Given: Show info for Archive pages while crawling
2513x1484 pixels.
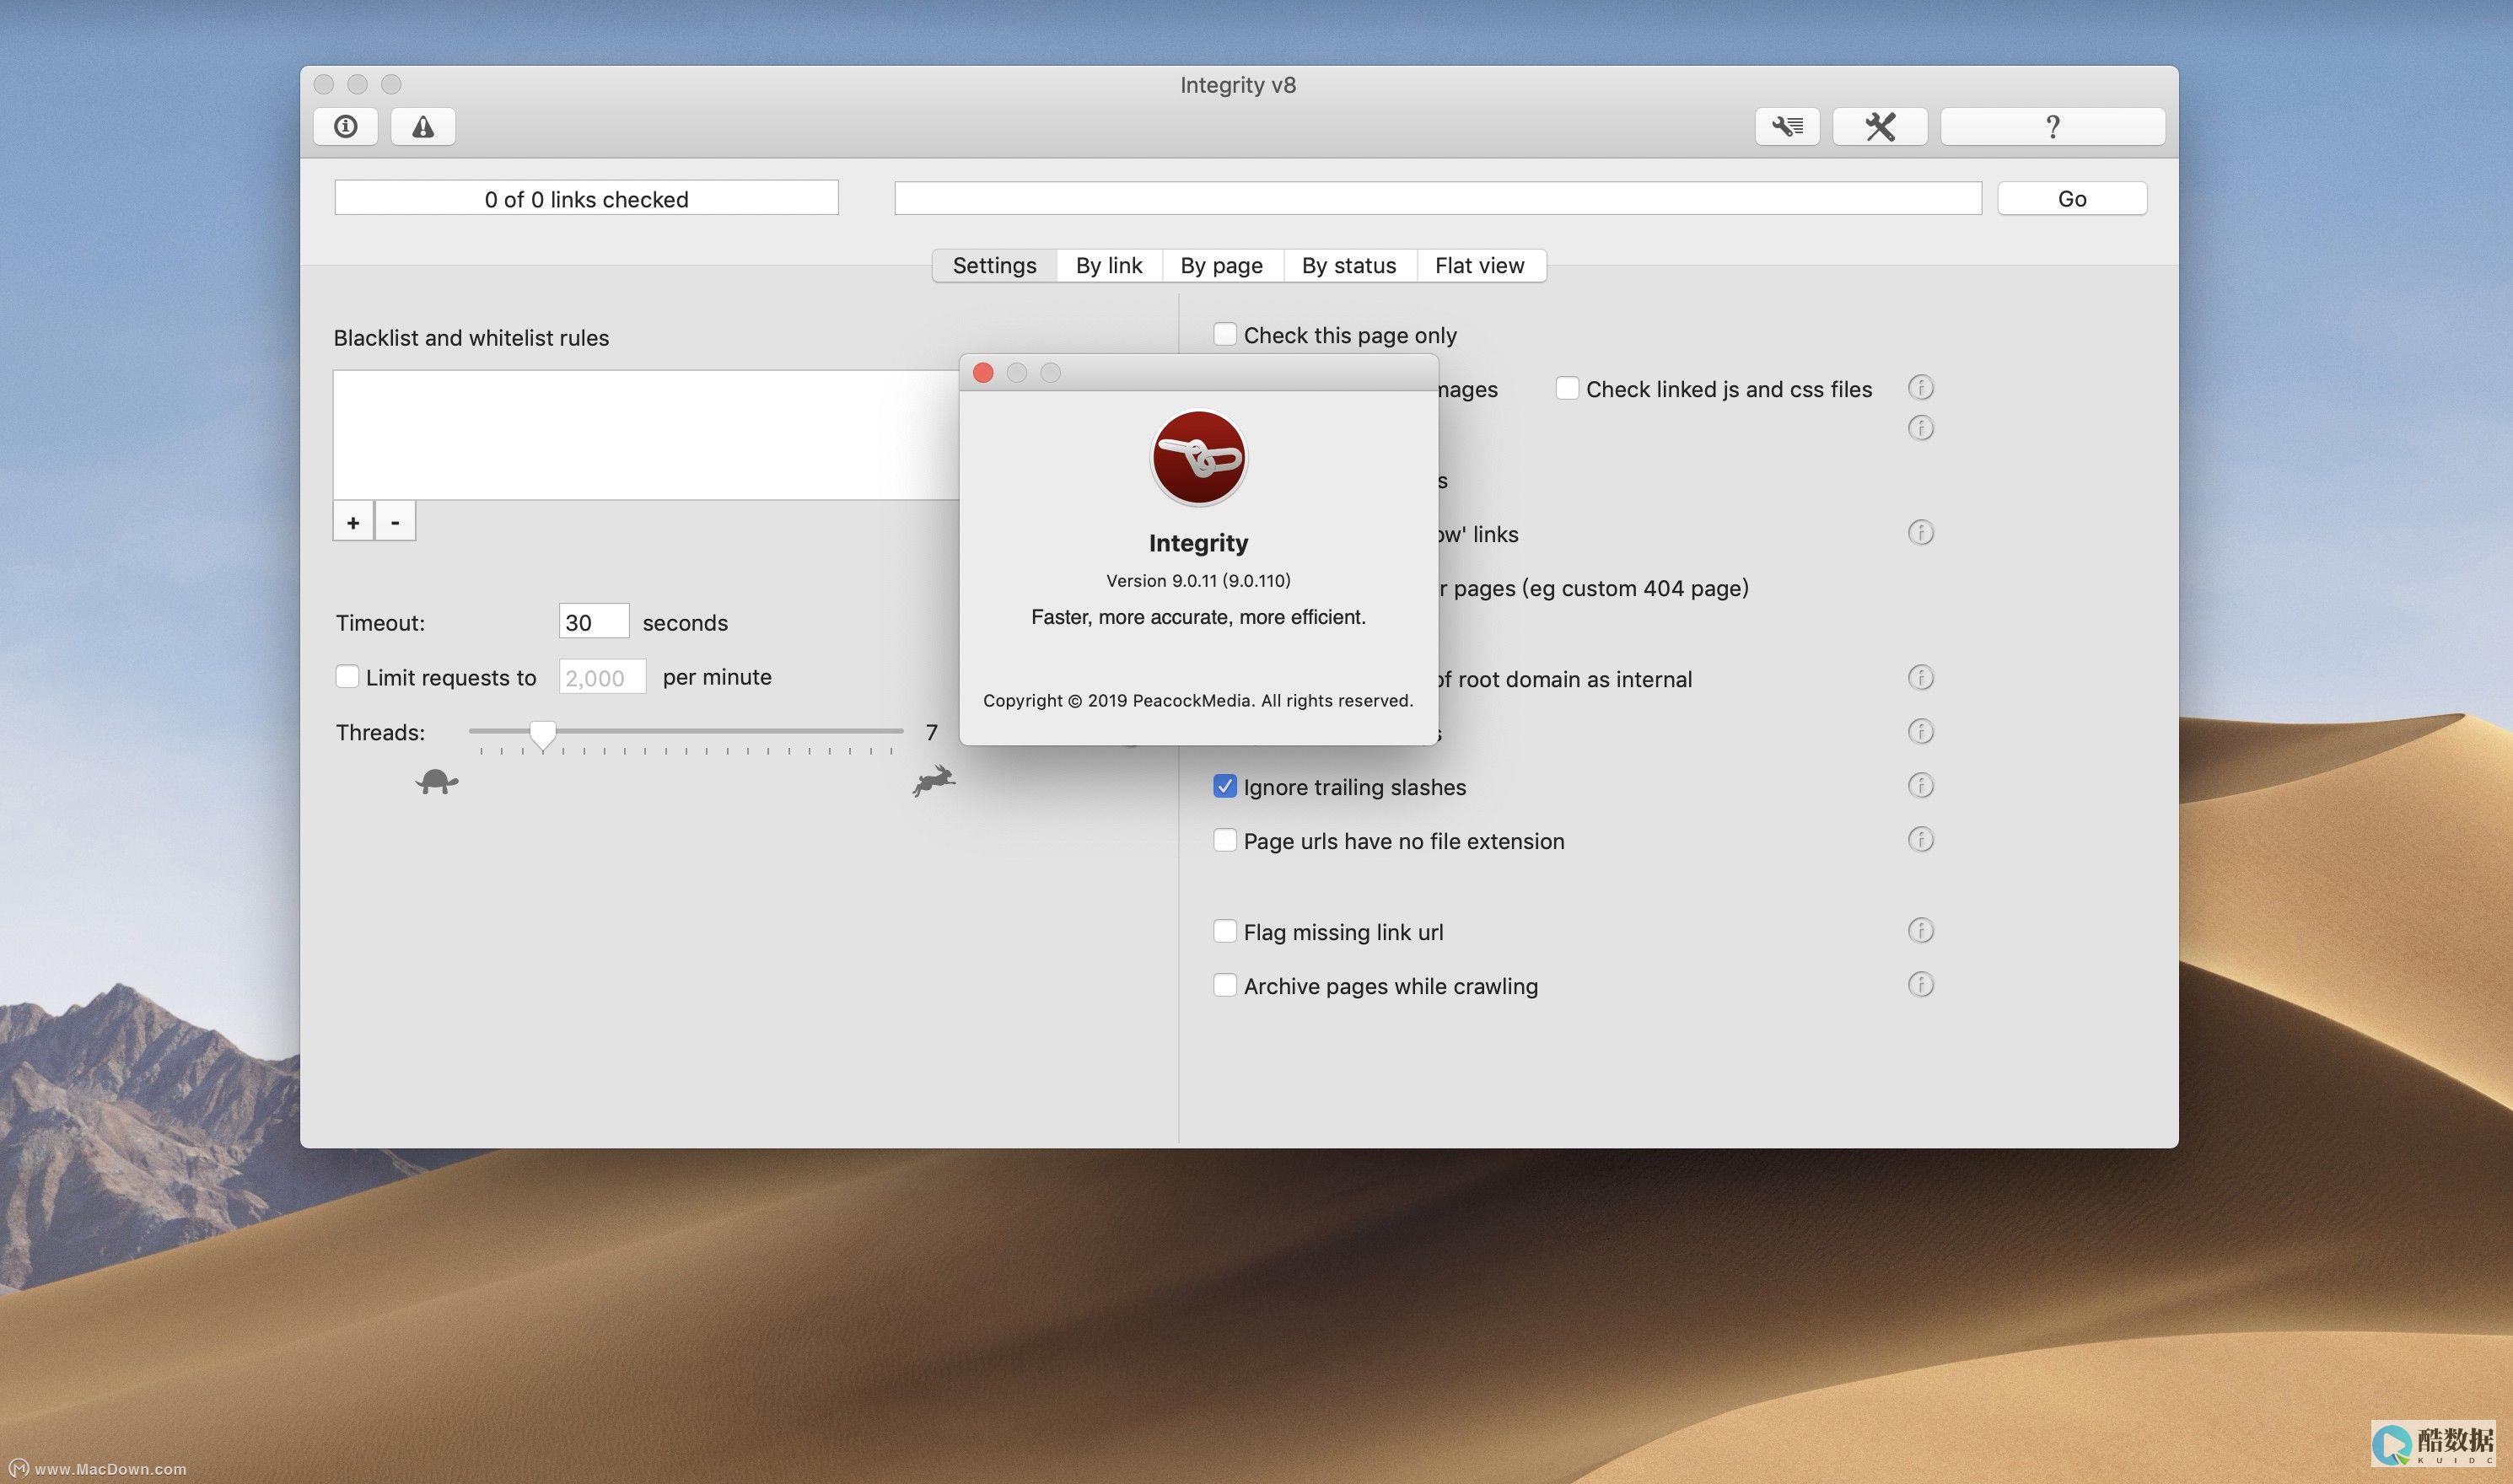Looking at the screenshot, I should pos(1920,984).
